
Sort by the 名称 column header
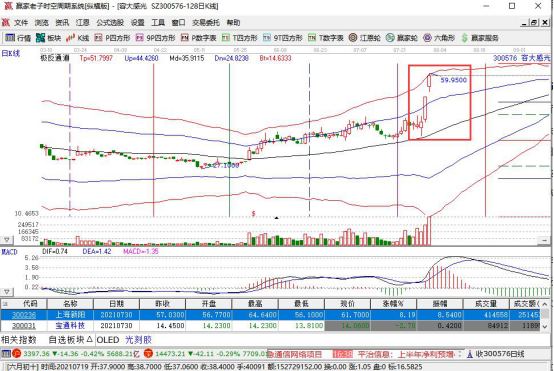click(x=70, y=304)
